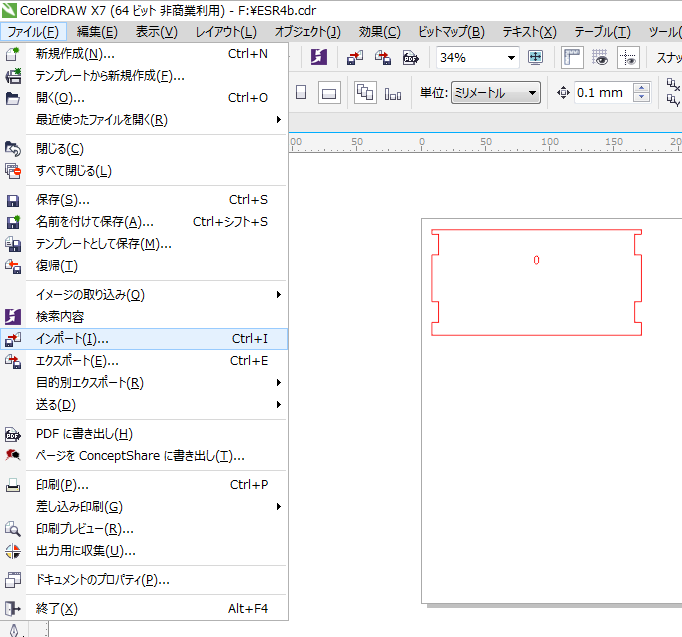Viewport: 682px width, 637px height.
Task: Select the portrait orientation icon
Action: pos(301,93)
